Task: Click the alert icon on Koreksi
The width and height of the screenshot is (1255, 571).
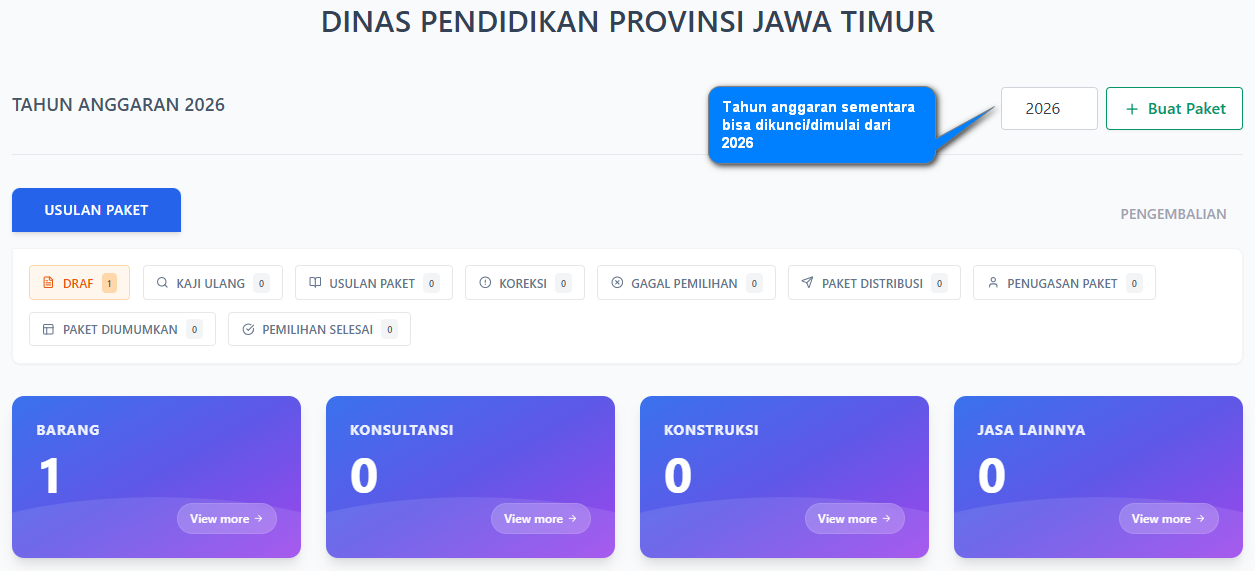Action: pos(485,283)
